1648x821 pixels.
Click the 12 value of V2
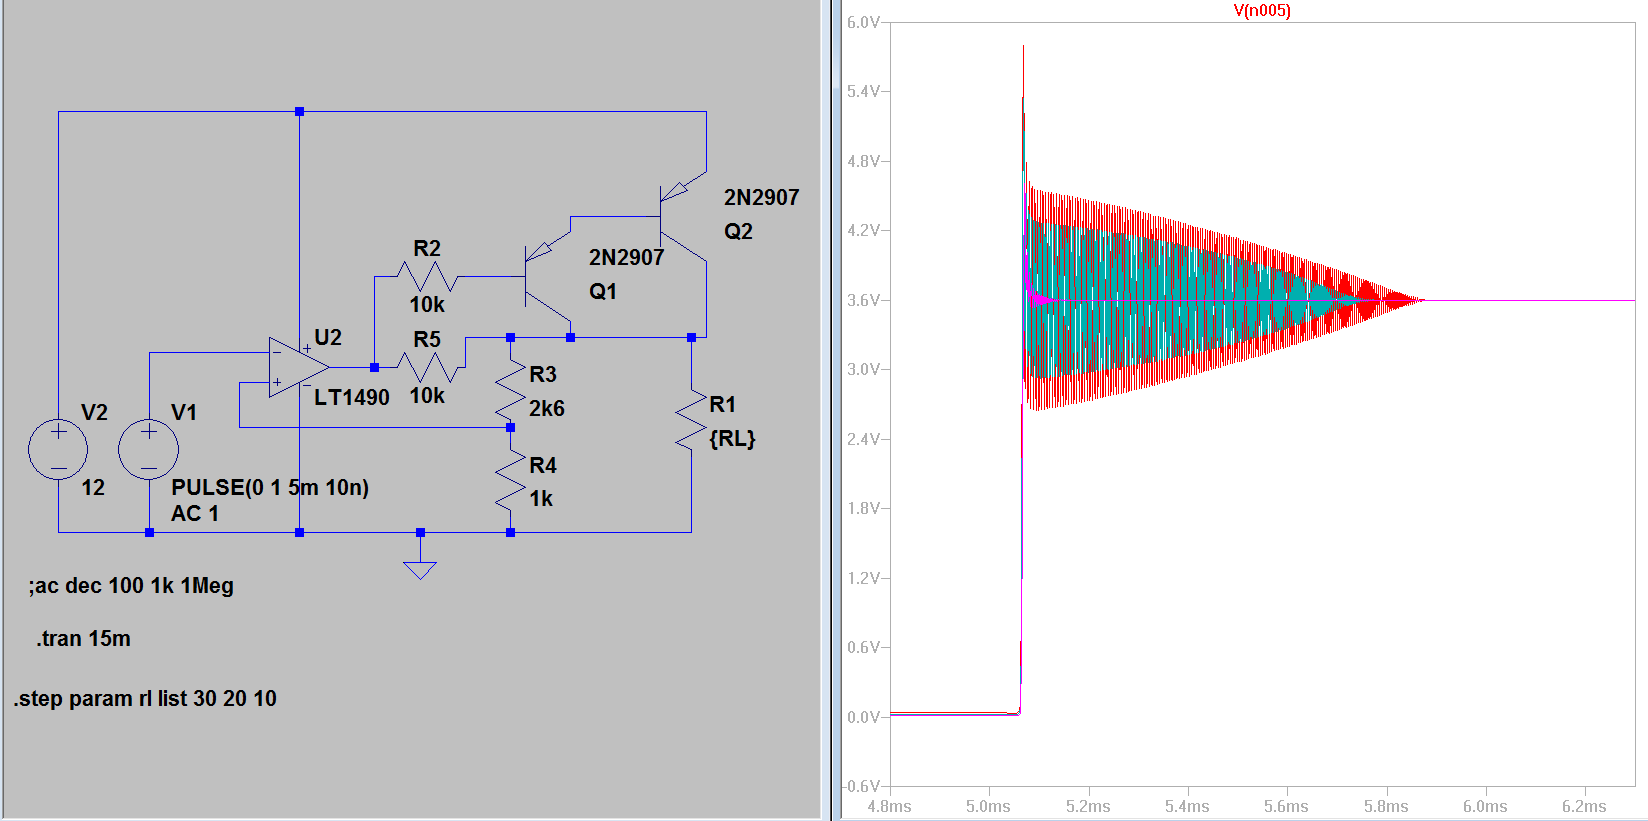93,488
